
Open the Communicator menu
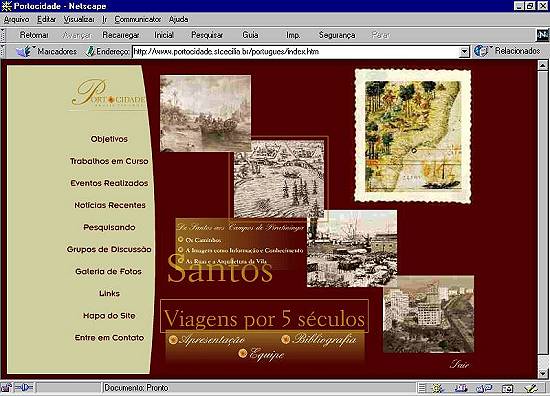[138, 19]
